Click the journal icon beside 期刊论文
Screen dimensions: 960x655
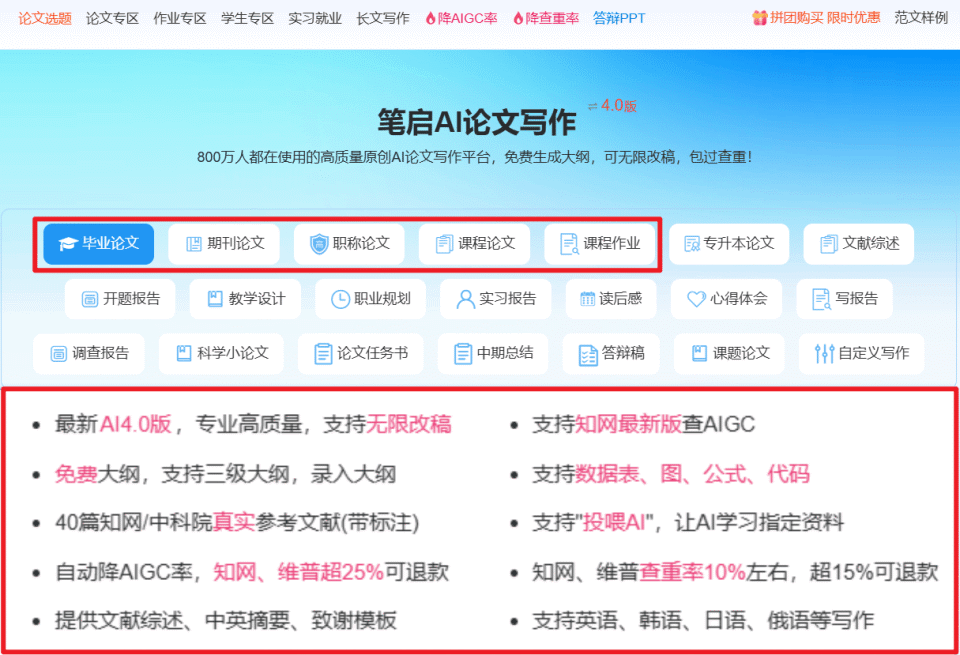193,244
